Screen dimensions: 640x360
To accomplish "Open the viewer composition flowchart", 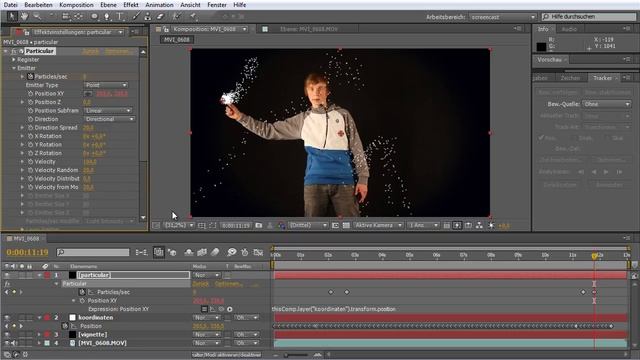I will click(x=479, y=225).
